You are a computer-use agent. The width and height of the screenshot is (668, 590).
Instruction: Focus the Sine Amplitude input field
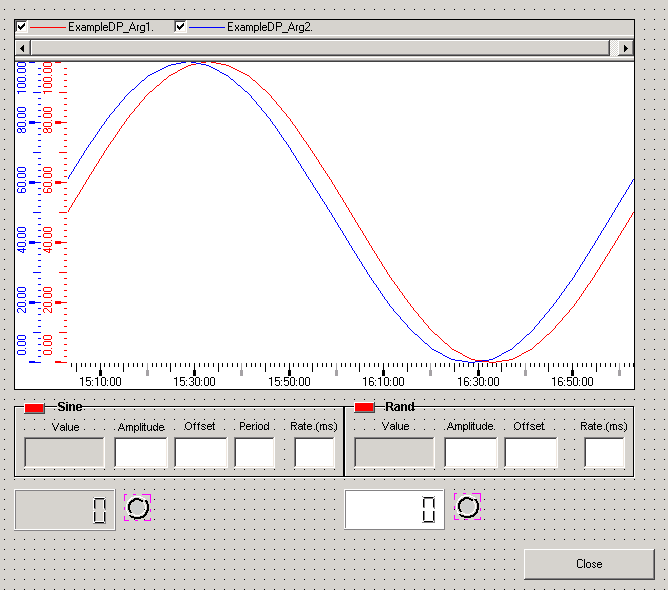[141, 452]
